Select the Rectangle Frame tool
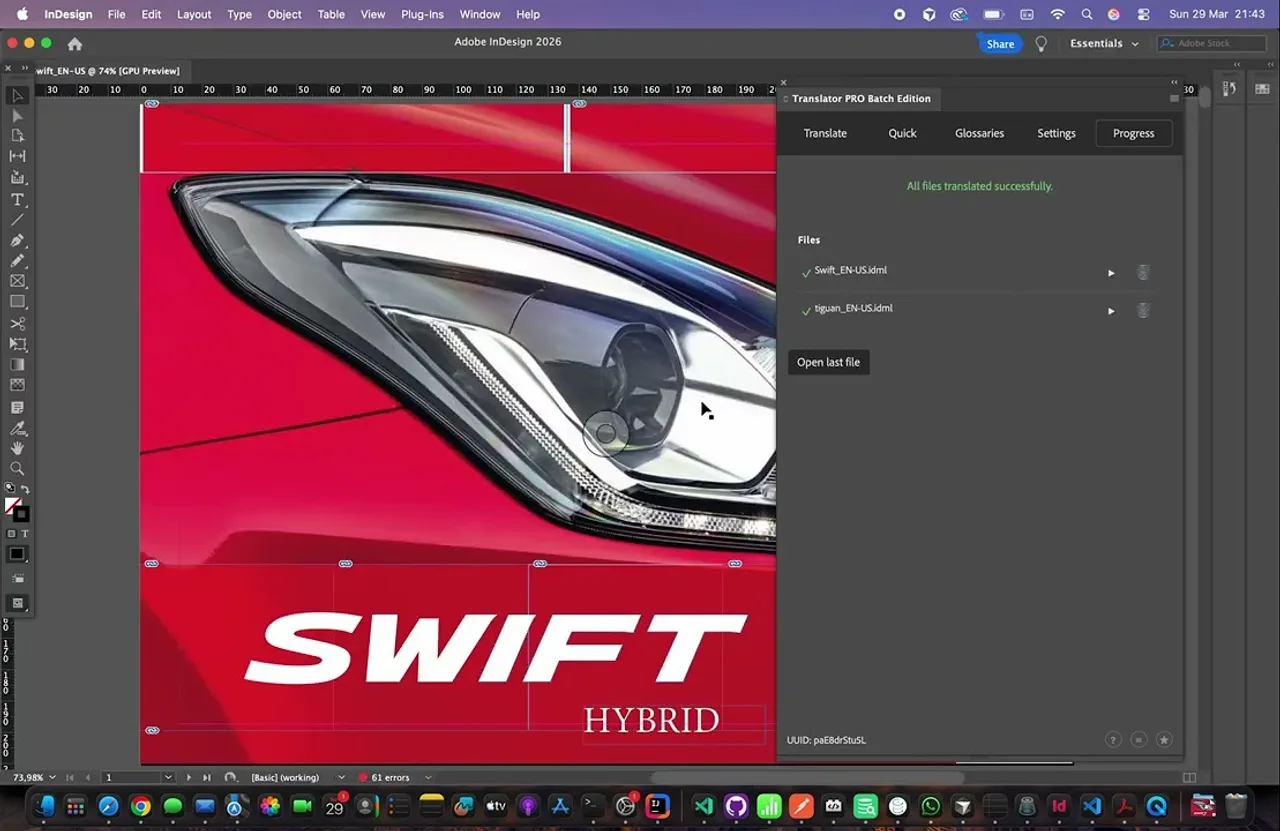The width and height of the screenshot is (1280, 831). 17,281
